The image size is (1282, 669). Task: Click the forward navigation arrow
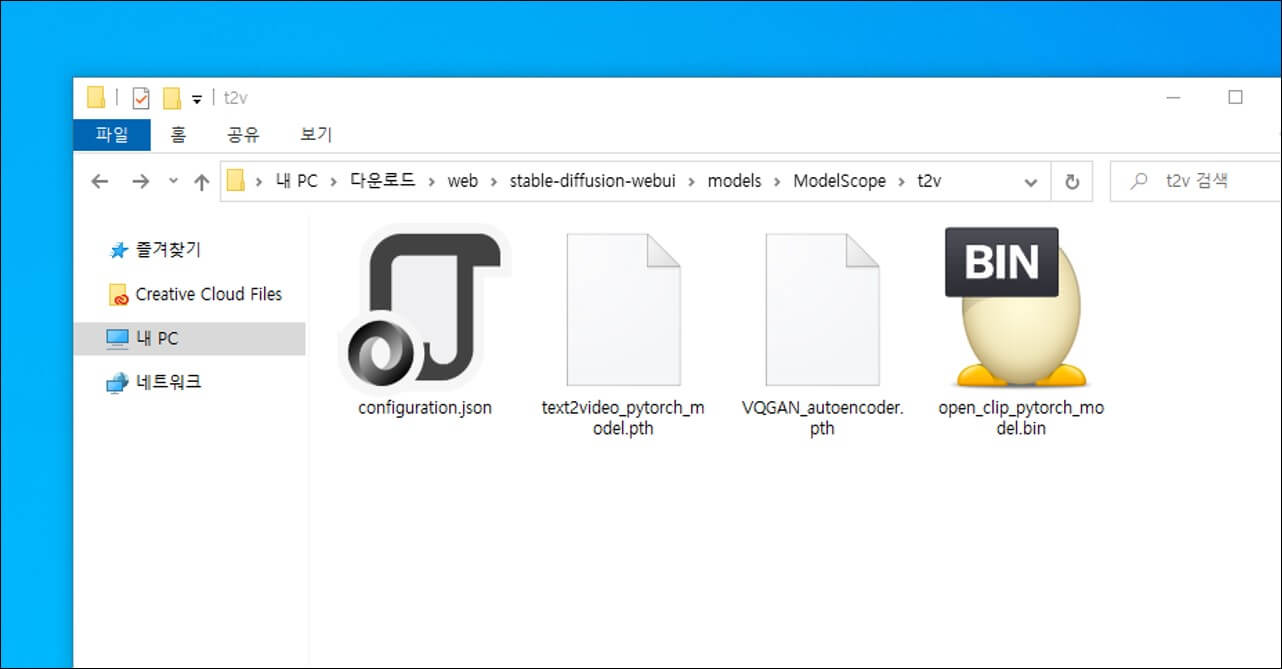[x=140, y=181]
